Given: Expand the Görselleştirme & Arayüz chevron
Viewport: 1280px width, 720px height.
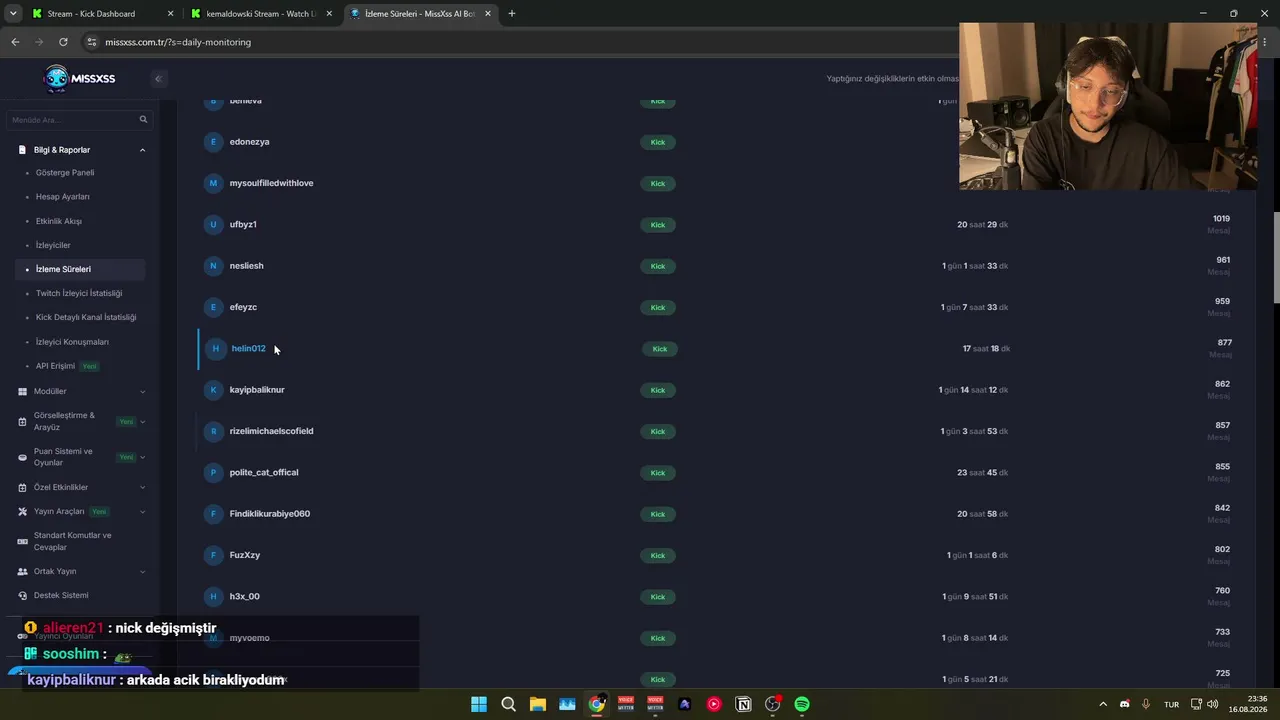Looking at the screenshot, I should click(142, 421).
